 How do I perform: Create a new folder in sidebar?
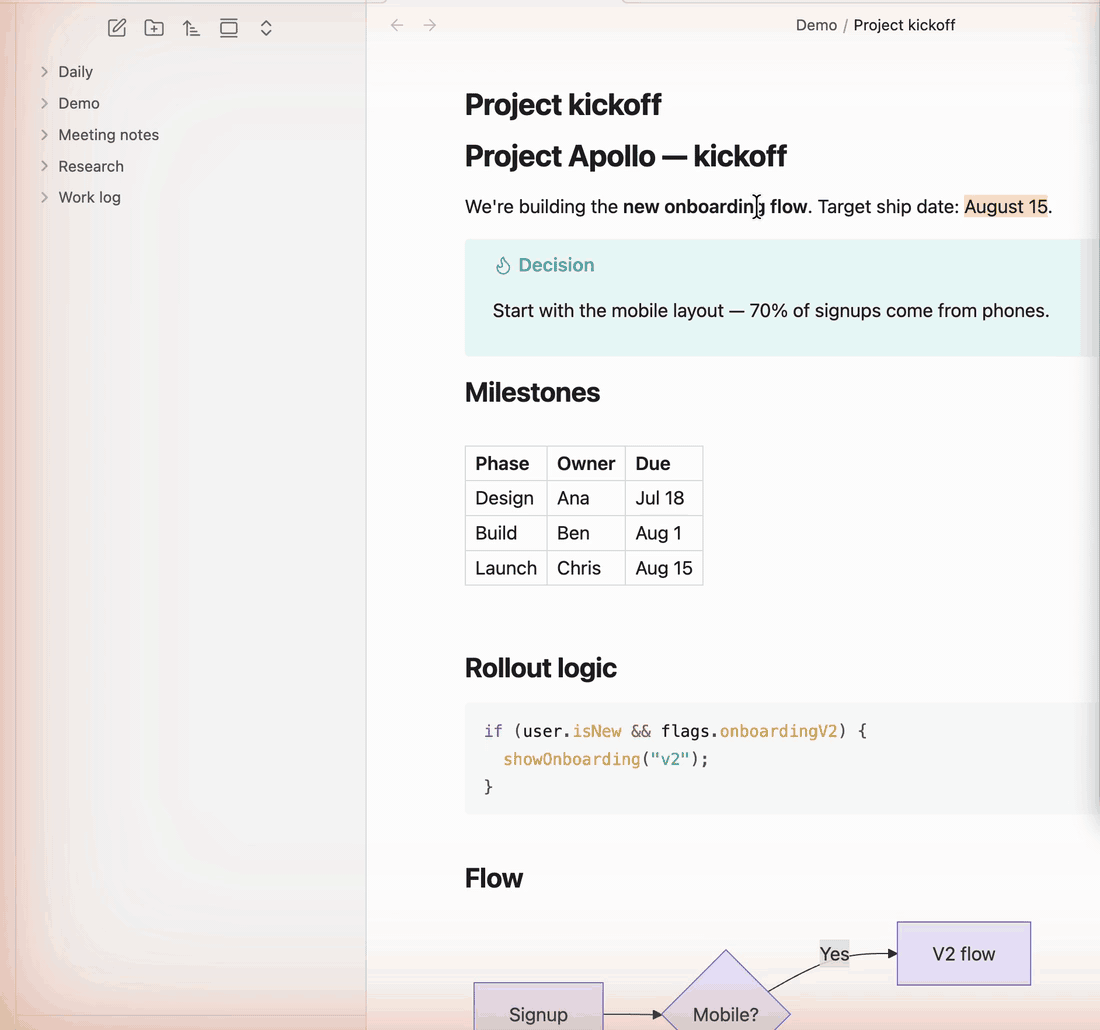tap(154, 28)
